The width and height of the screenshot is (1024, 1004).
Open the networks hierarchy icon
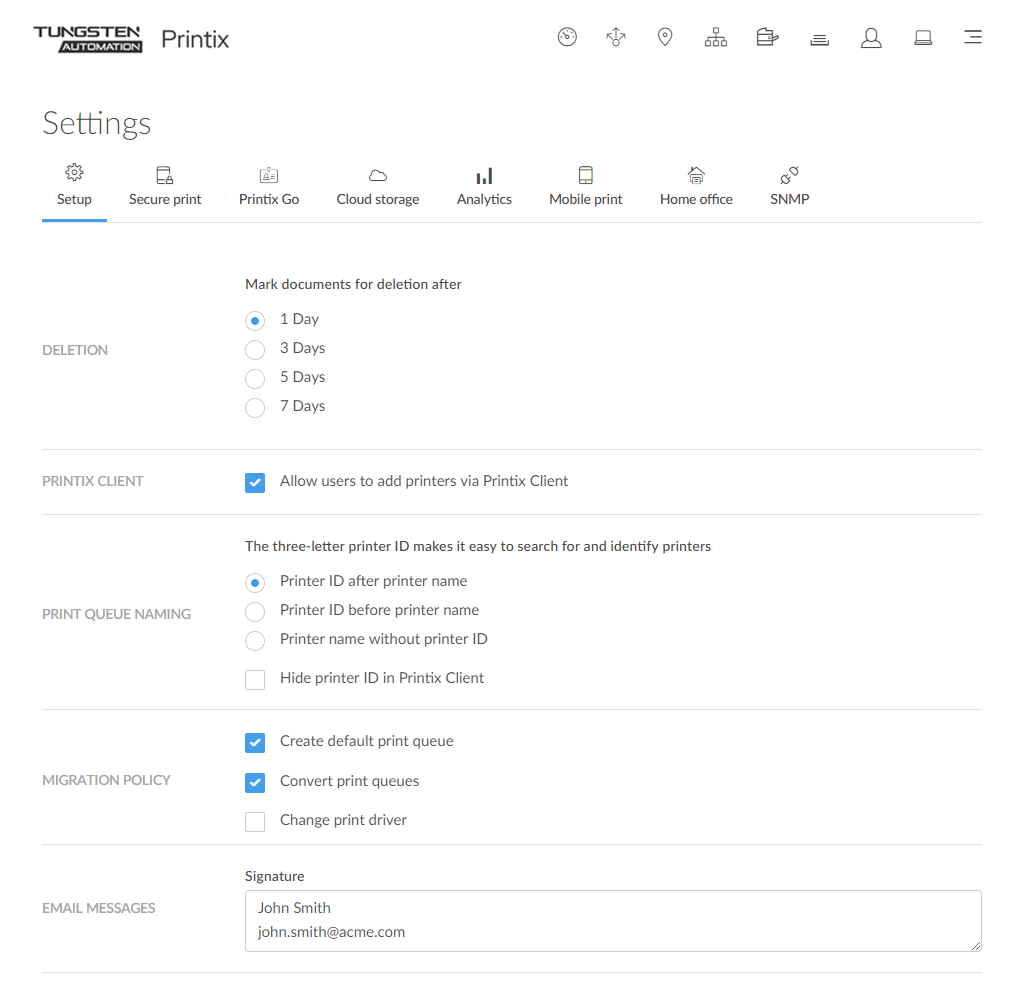click(x=716, y=38)
